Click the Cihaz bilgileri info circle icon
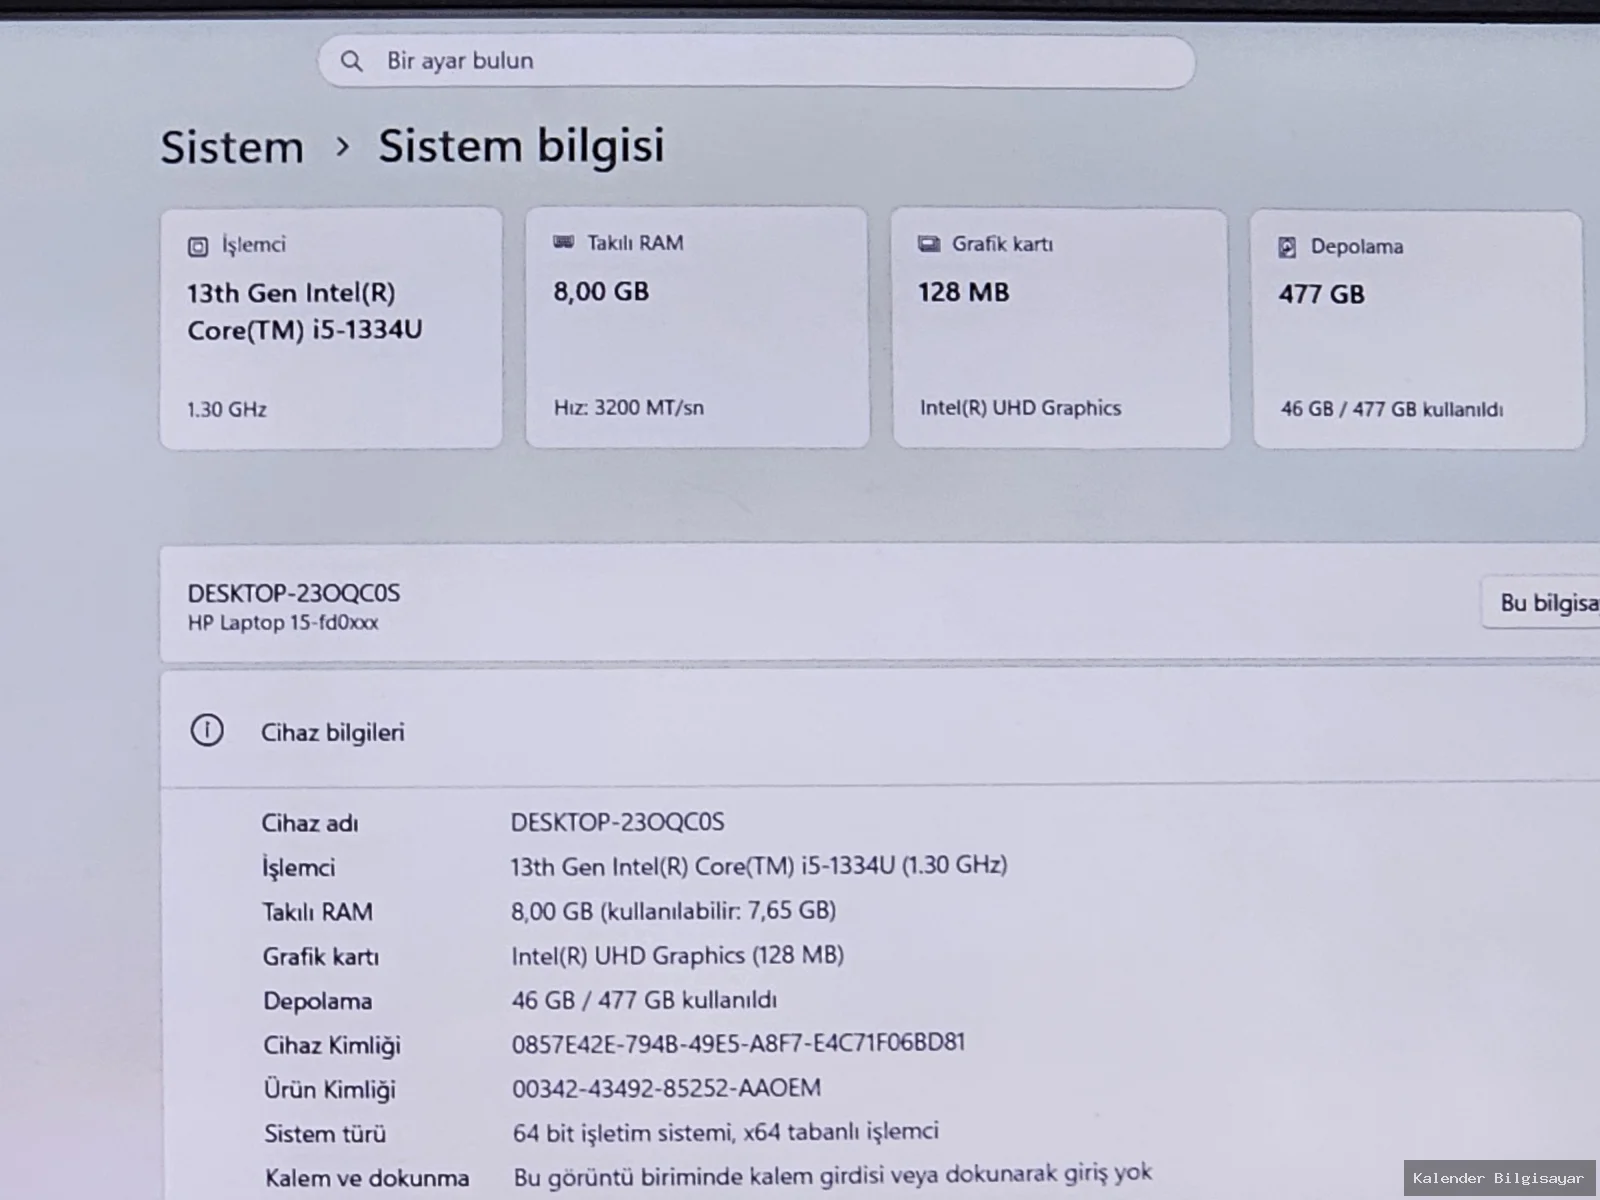 (207, 731)
